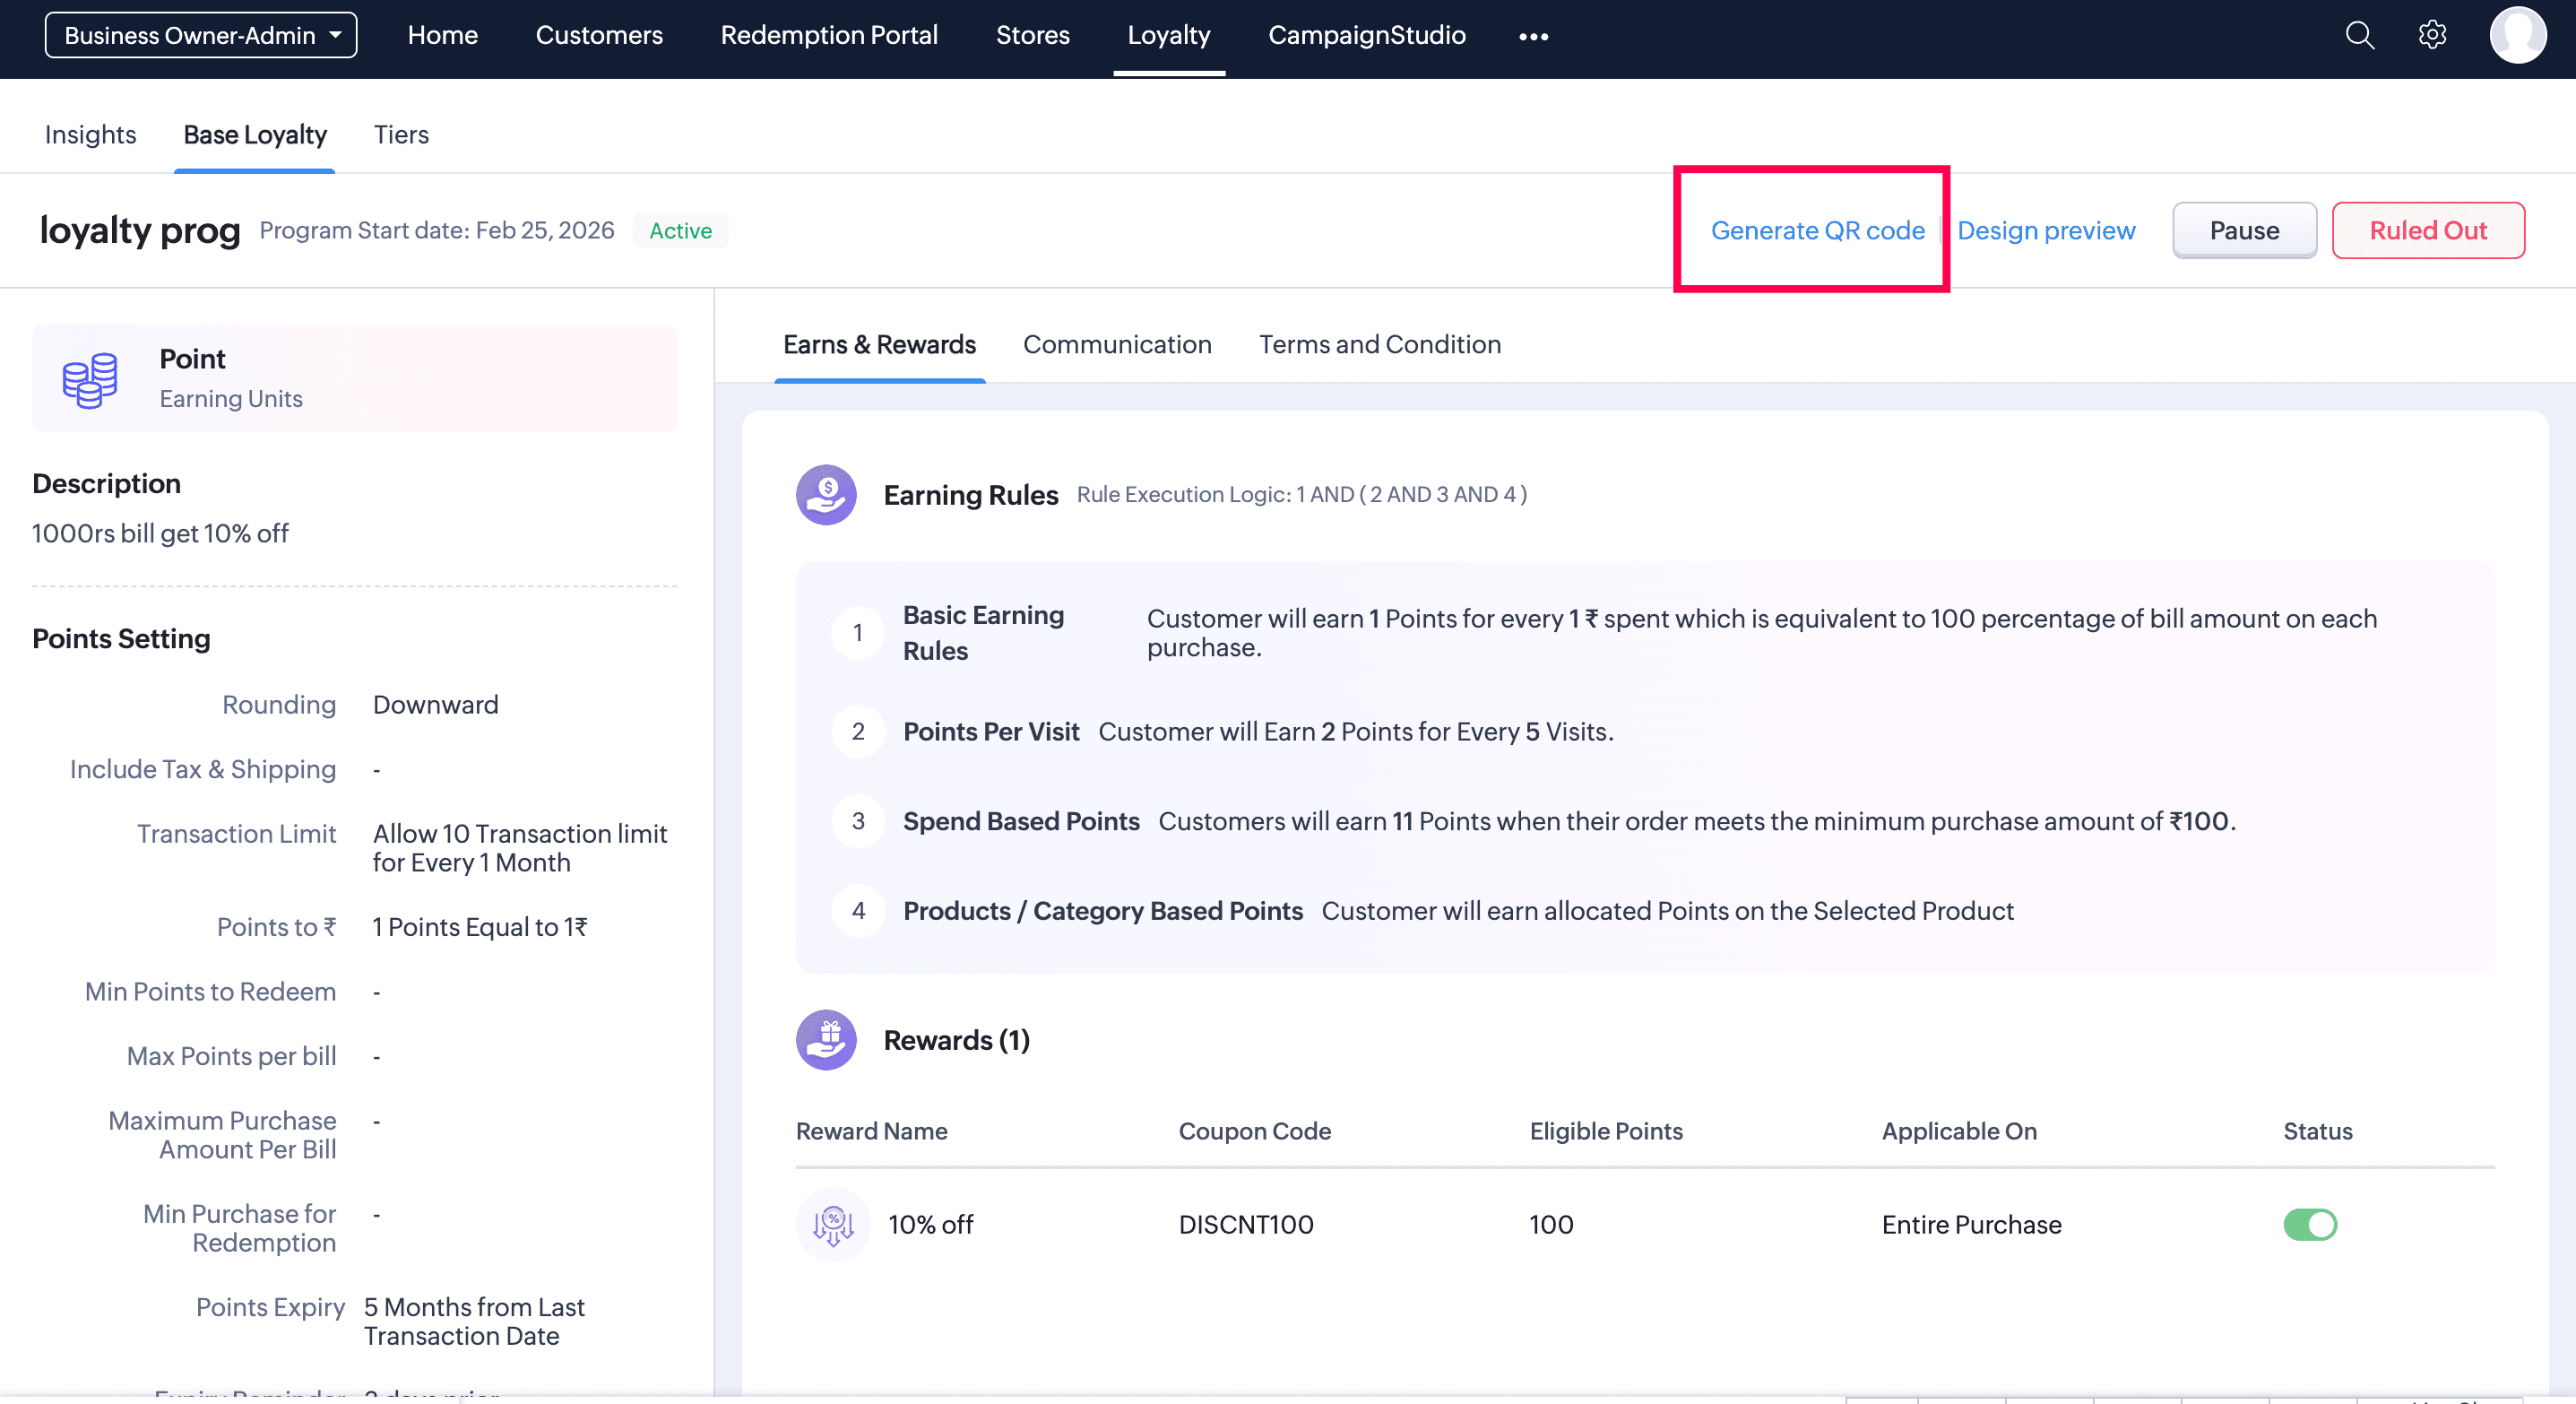Open the settings gear icon

pyautogui.click(x=2432, y=35)
